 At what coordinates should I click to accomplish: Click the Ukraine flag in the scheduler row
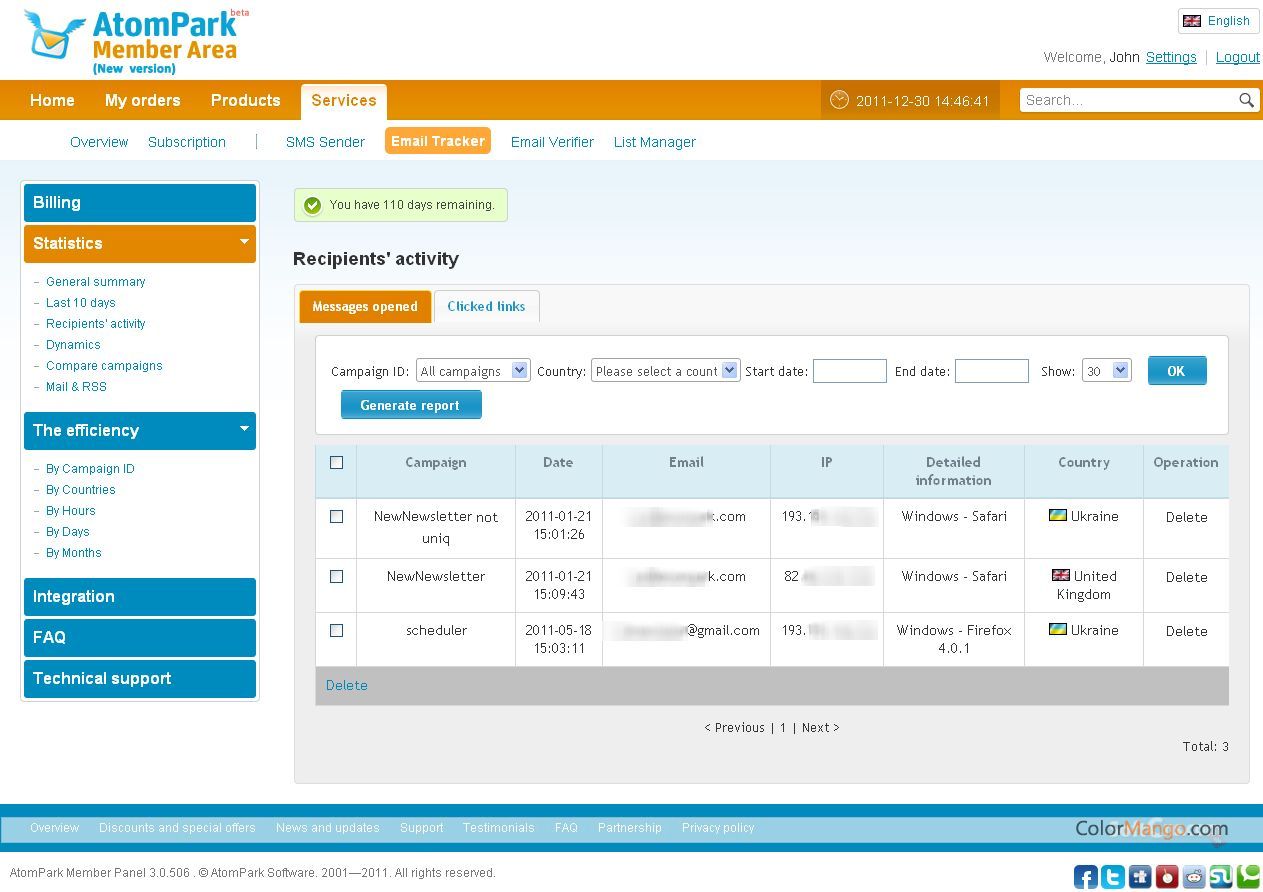click(1057, 630)
